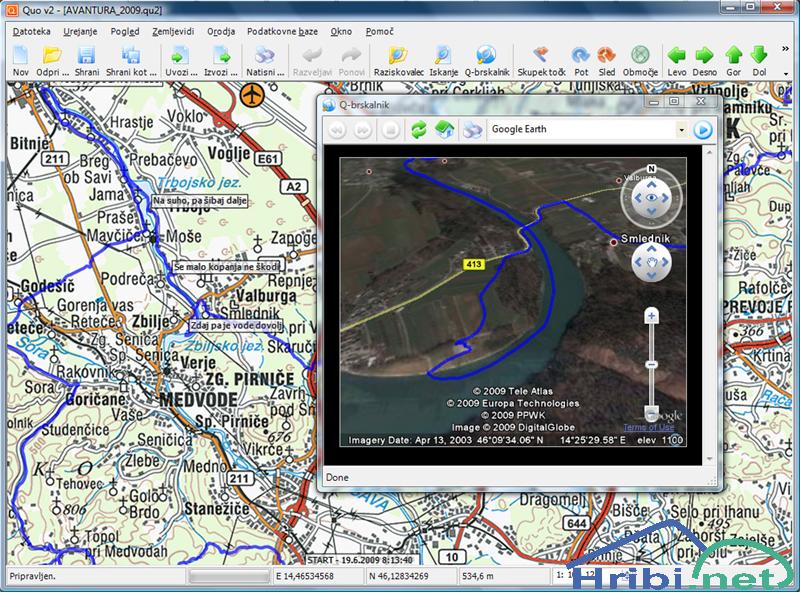Open the Zemljevidi menu

click(173, 31)
